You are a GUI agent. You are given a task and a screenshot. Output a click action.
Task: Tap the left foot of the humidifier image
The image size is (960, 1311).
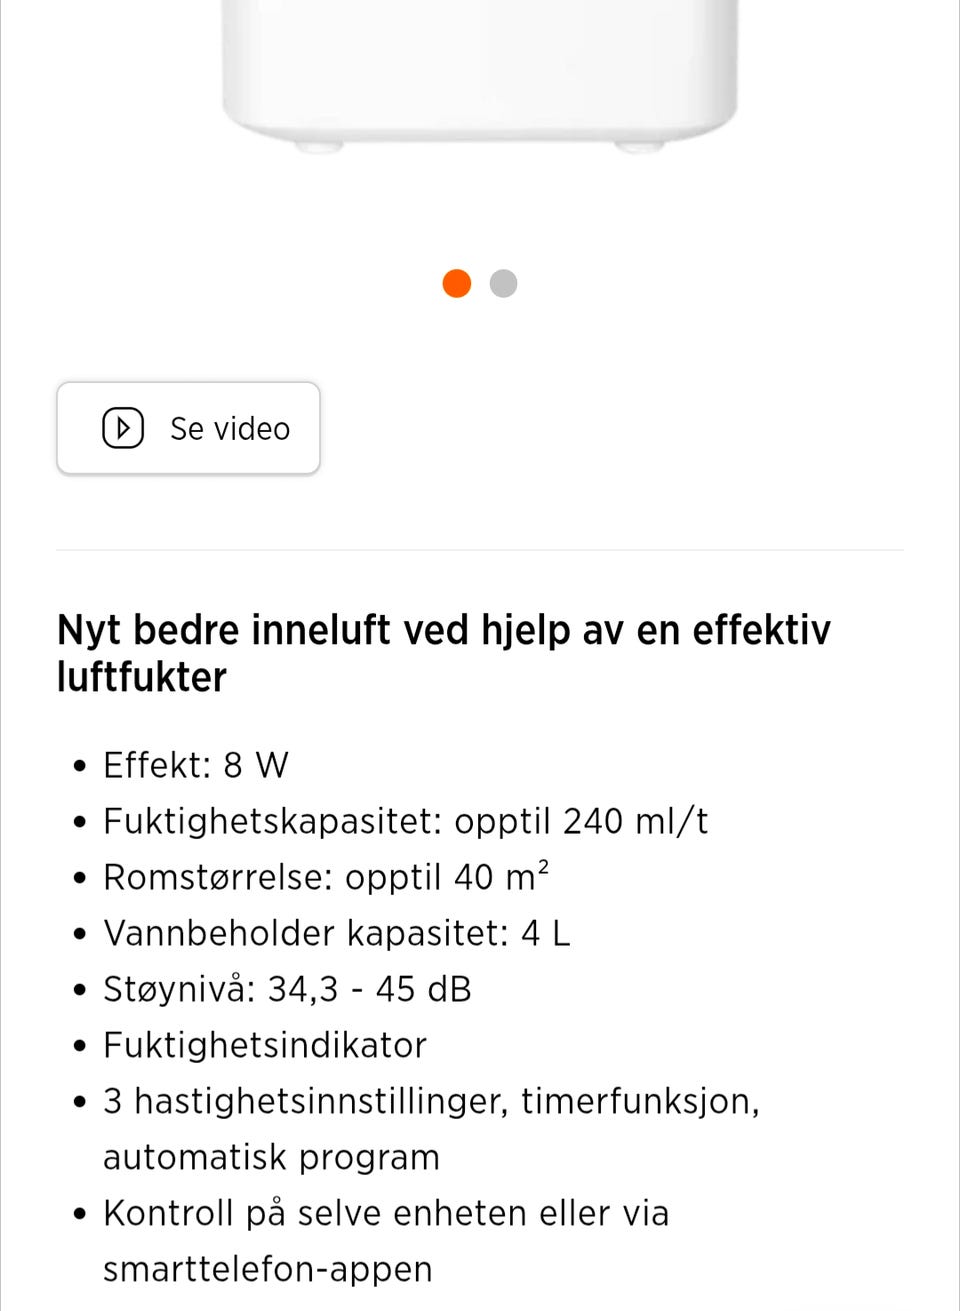(319, 146)
